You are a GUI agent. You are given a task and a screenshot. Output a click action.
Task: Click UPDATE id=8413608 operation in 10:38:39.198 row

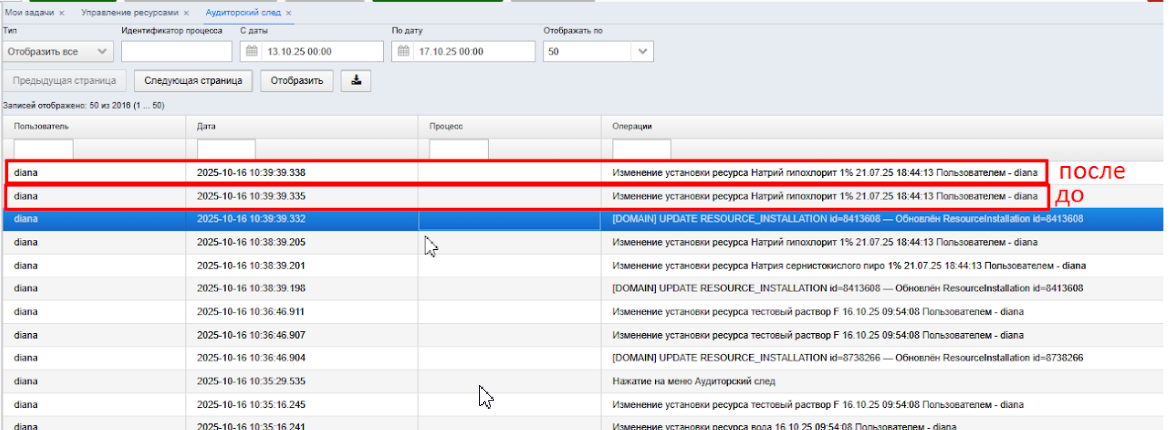(x=848, y=289)
